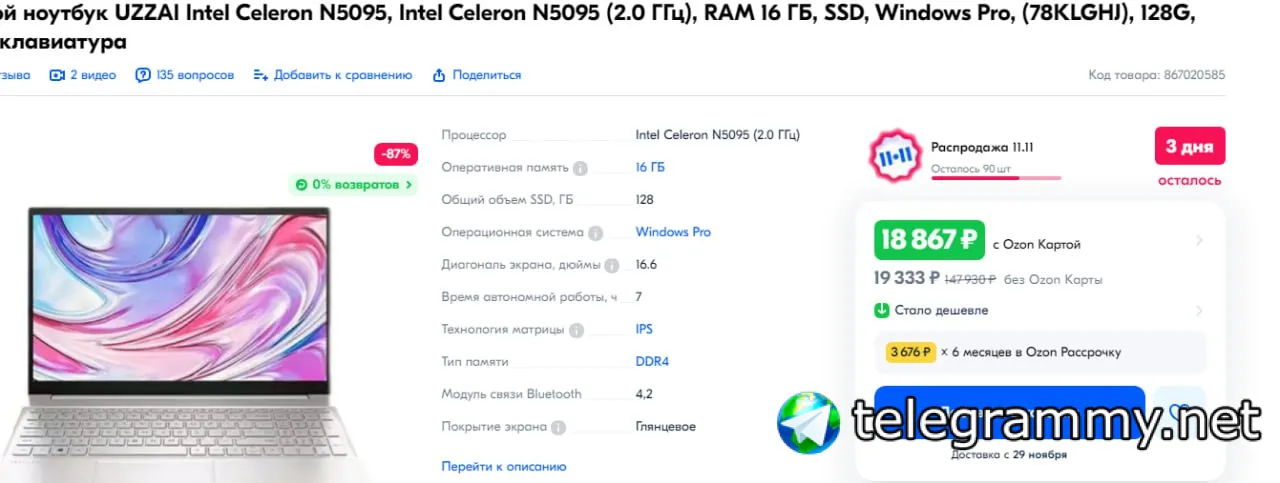1280x483 pixels.
Task: Click Перейти к описанию link
Action: (x=504, y=466)
